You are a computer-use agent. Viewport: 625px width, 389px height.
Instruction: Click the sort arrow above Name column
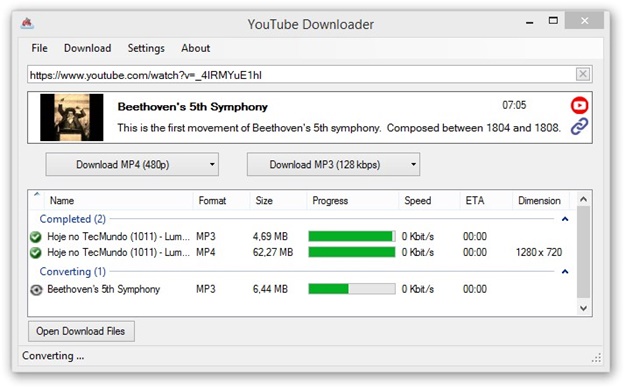(37, 194)
